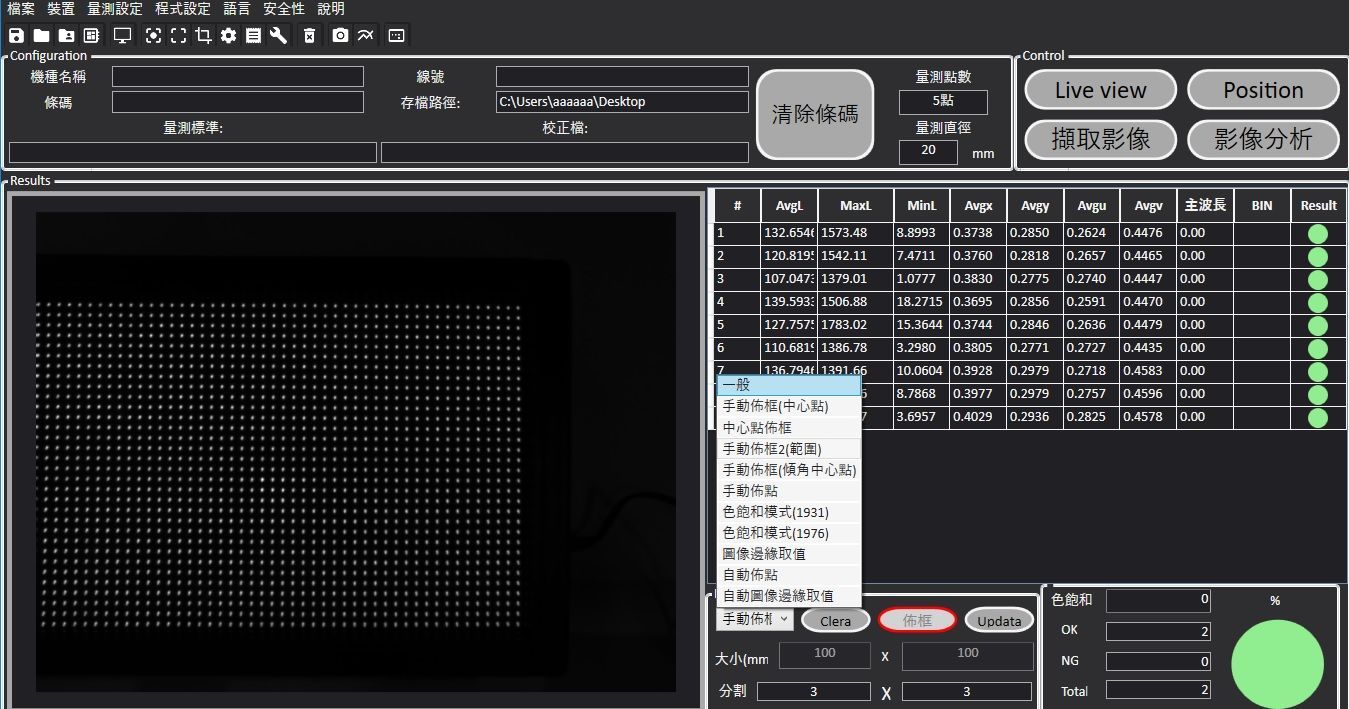1349x709 pixels.
Task: Click the crop tool toolbar icon
Action: pos(203,35)
